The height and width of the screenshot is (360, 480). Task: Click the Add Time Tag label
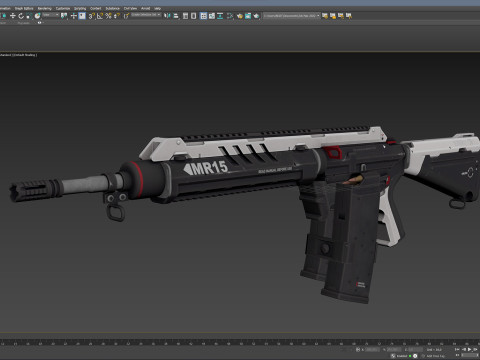pyautogui.click(x=436, y=356)
